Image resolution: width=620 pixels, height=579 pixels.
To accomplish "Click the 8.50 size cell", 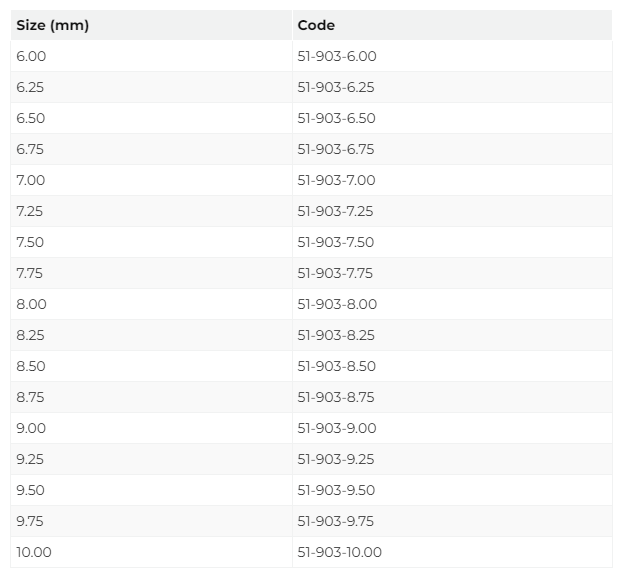I will [x=151, y=366].
